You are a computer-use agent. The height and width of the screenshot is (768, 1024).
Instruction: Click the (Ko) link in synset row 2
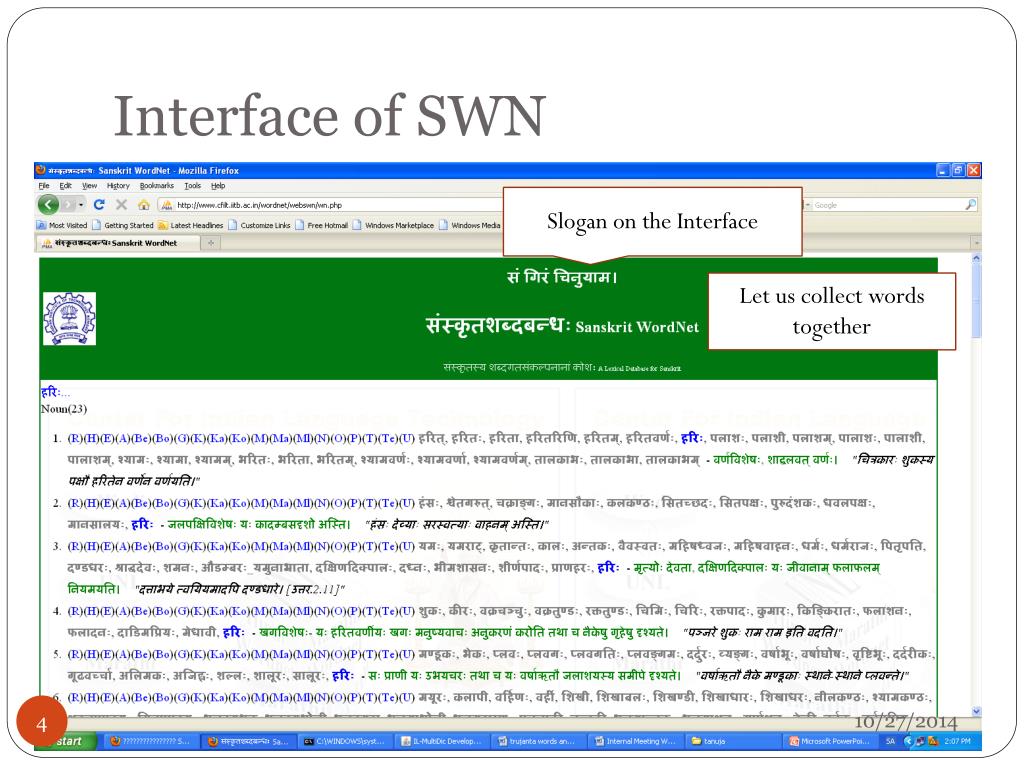[239, 503]
